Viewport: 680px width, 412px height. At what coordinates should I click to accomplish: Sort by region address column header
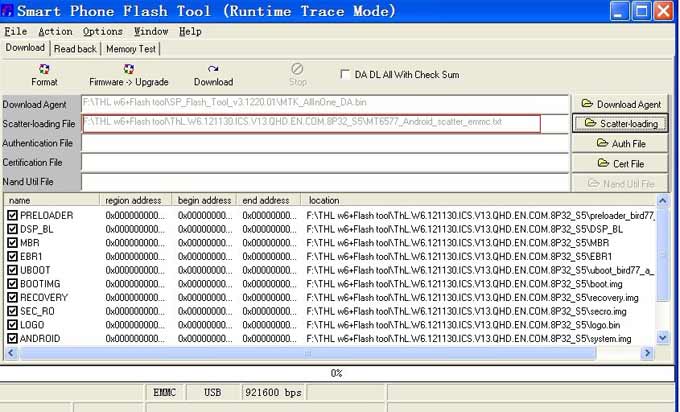coord(136,200)
